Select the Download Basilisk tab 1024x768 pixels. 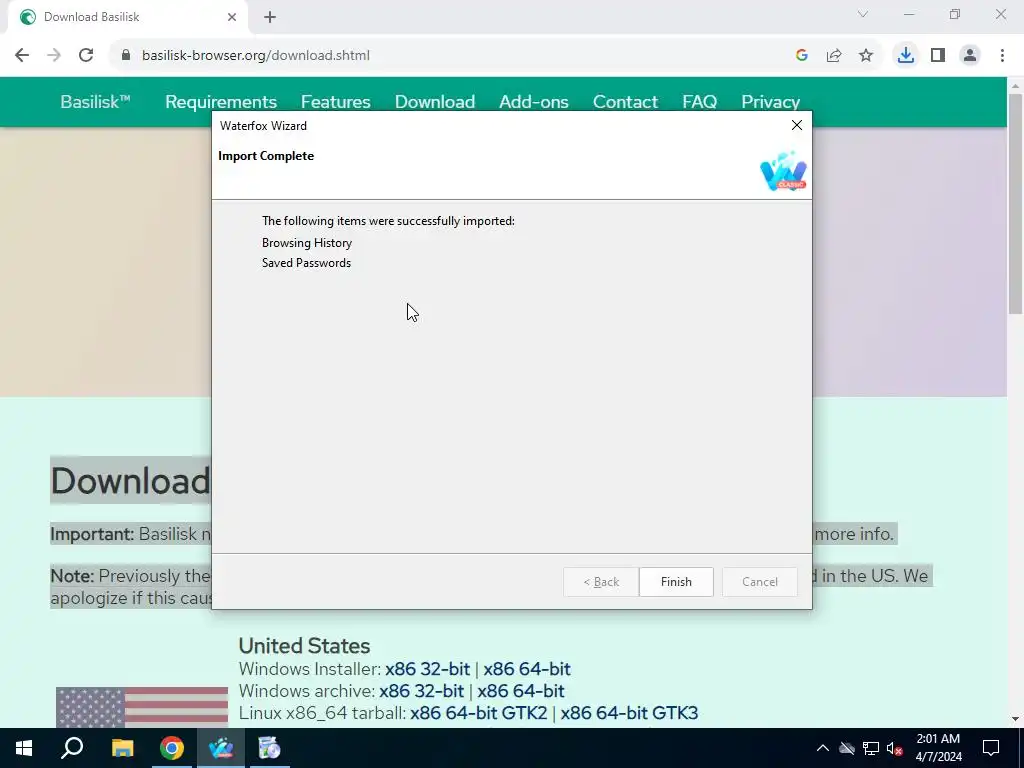pyautogui.click(x=127, y=17)
